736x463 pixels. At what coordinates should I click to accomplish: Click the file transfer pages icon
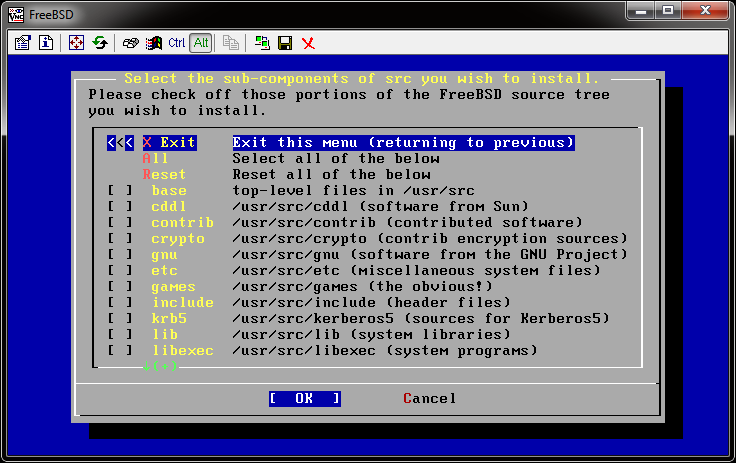click(x=230, y=43)
